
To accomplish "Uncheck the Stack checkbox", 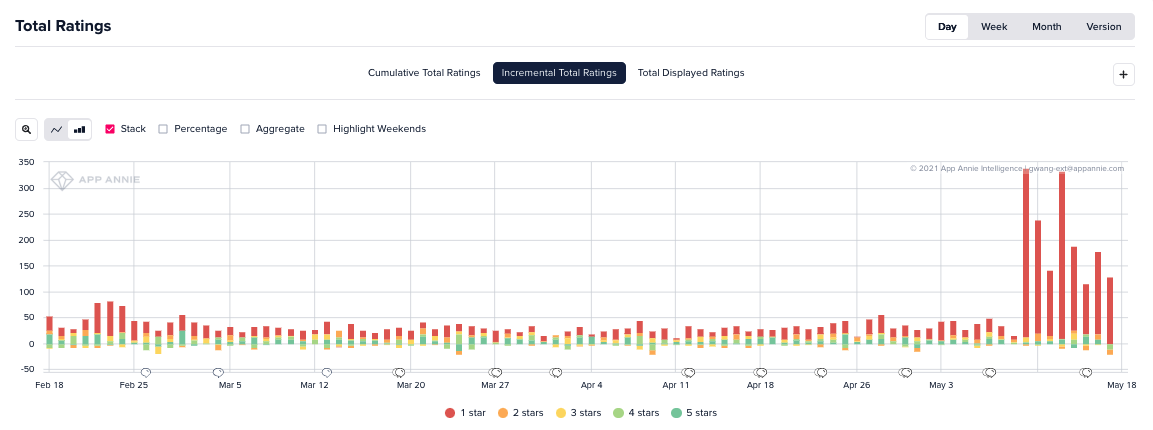I will tap(110, 129).
